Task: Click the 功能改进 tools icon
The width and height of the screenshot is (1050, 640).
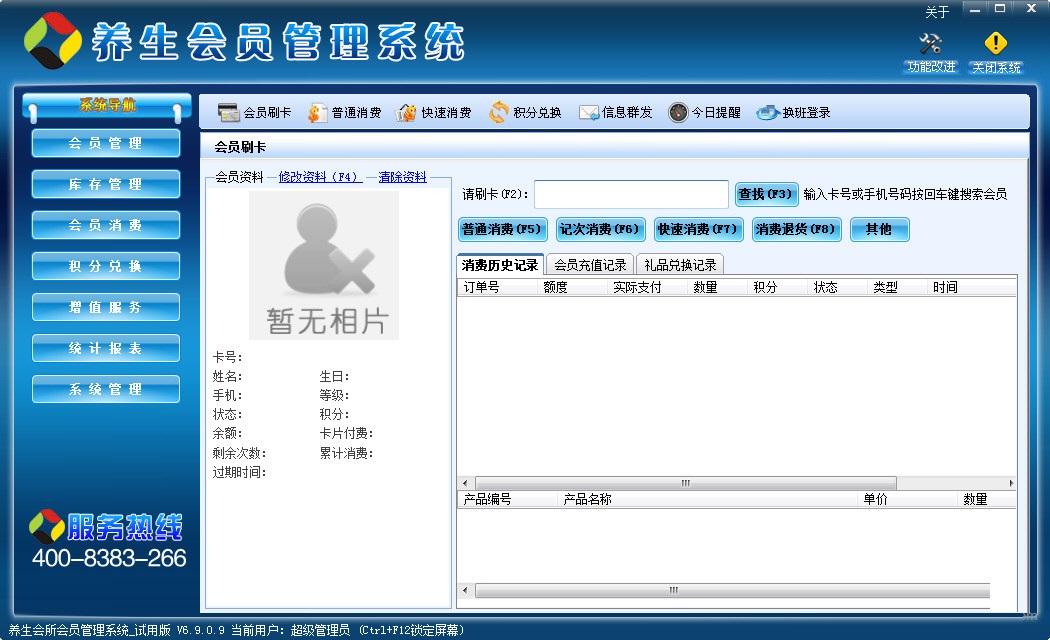Action: pyautogui.click(x=931, y=44)
